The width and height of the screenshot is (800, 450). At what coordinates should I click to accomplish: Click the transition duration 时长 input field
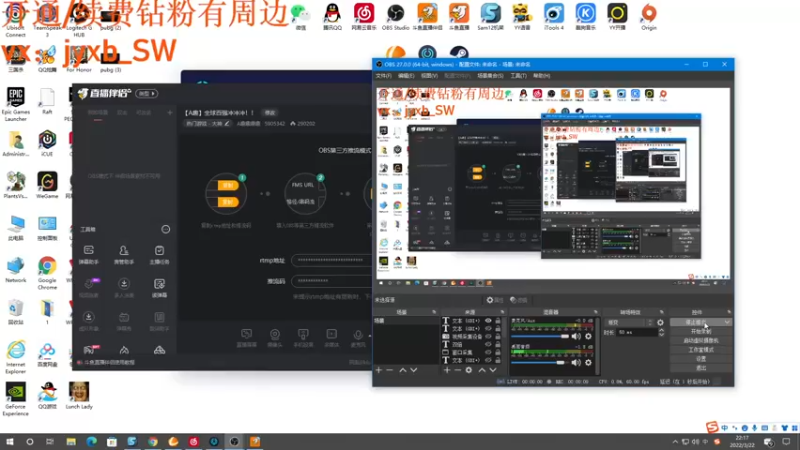637,332
